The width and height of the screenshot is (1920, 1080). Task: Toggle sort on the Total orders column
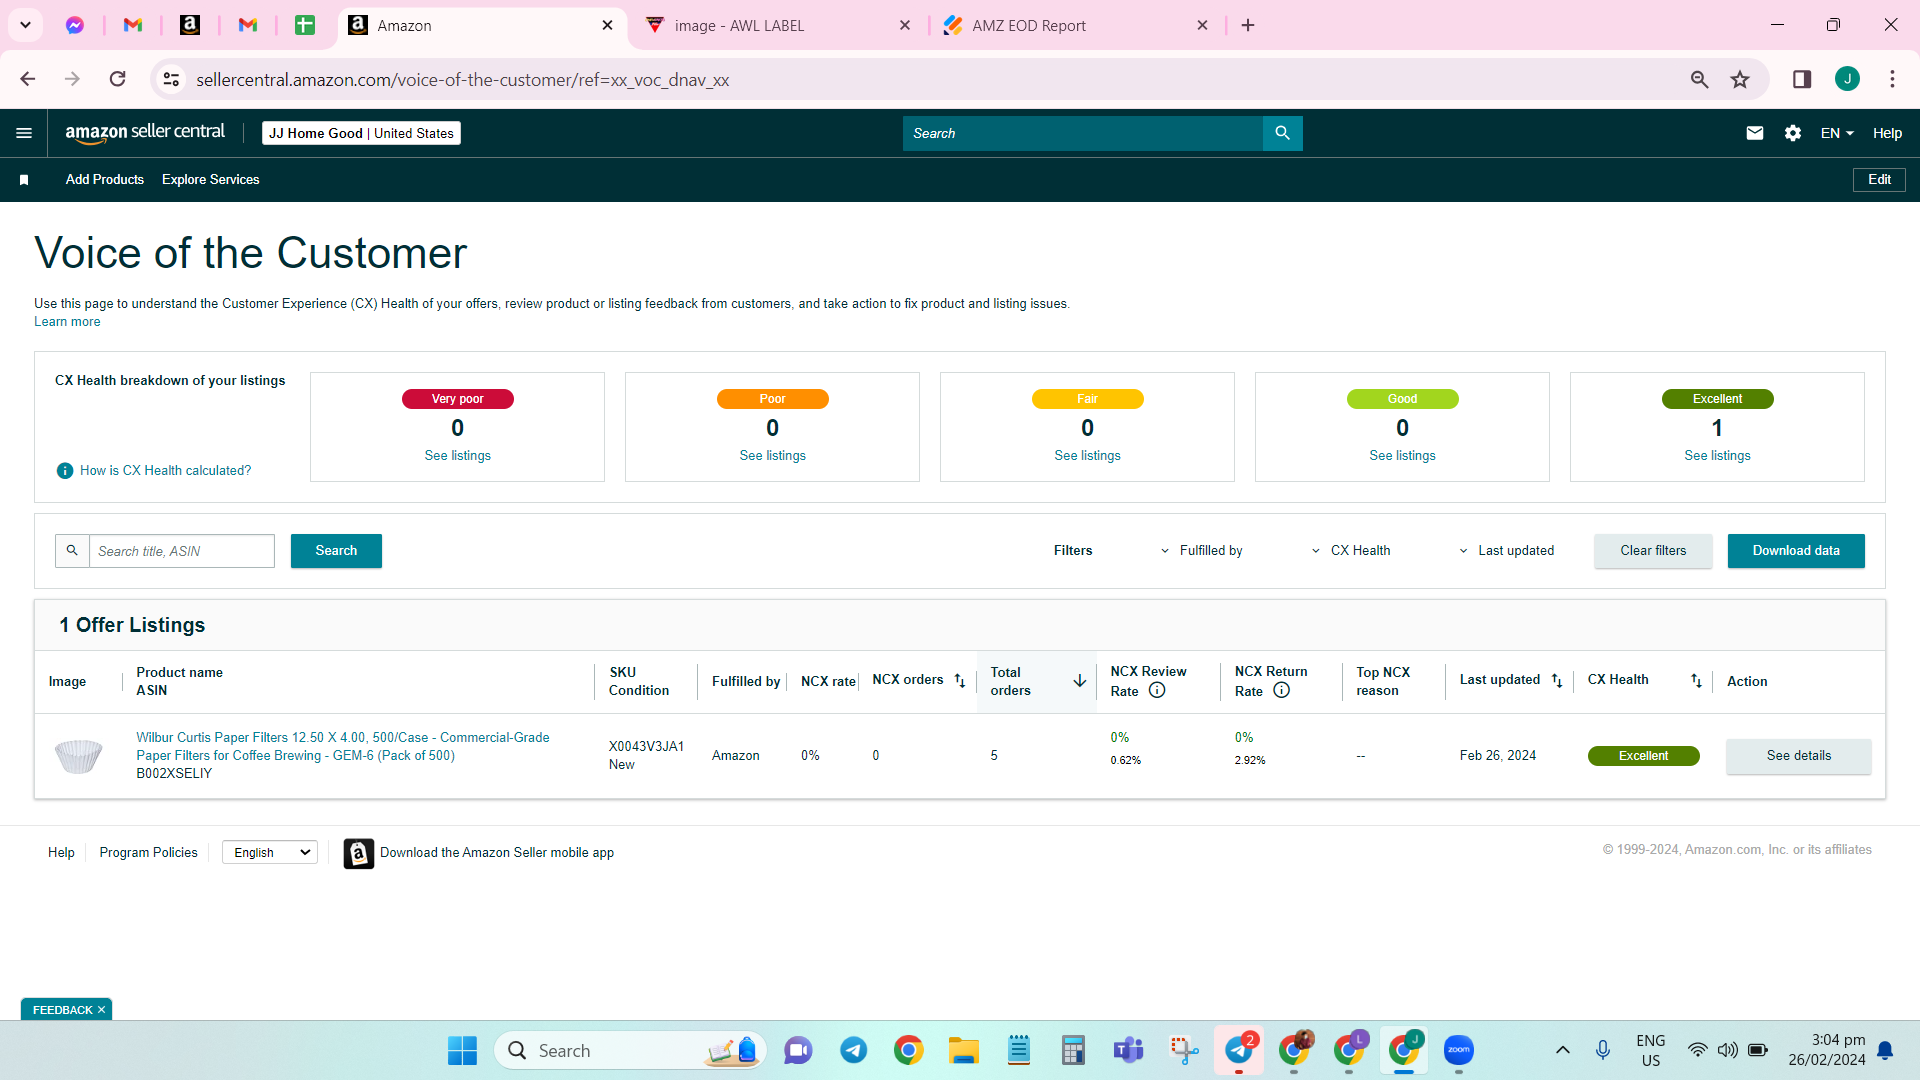click(x=1080, y=681)
